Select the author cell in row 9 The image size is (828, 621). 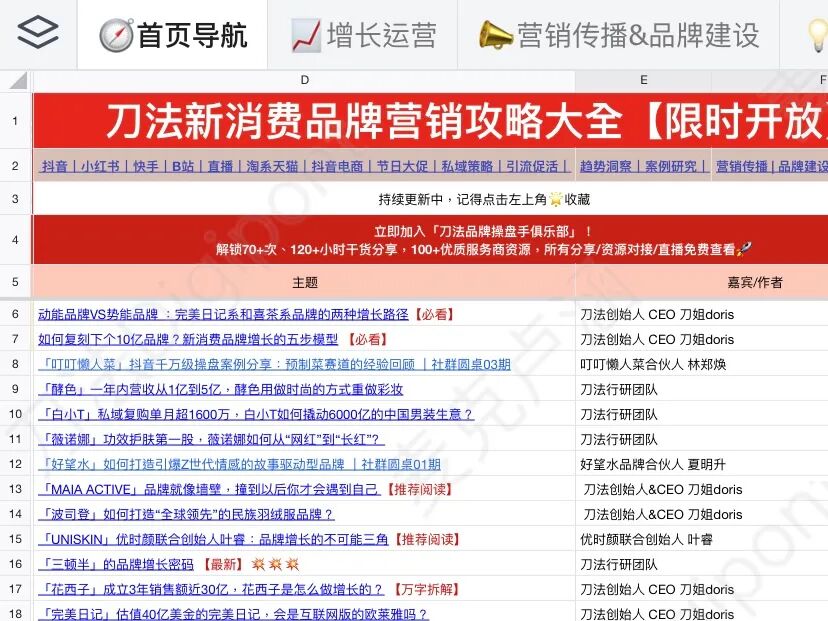coord(701,390)
